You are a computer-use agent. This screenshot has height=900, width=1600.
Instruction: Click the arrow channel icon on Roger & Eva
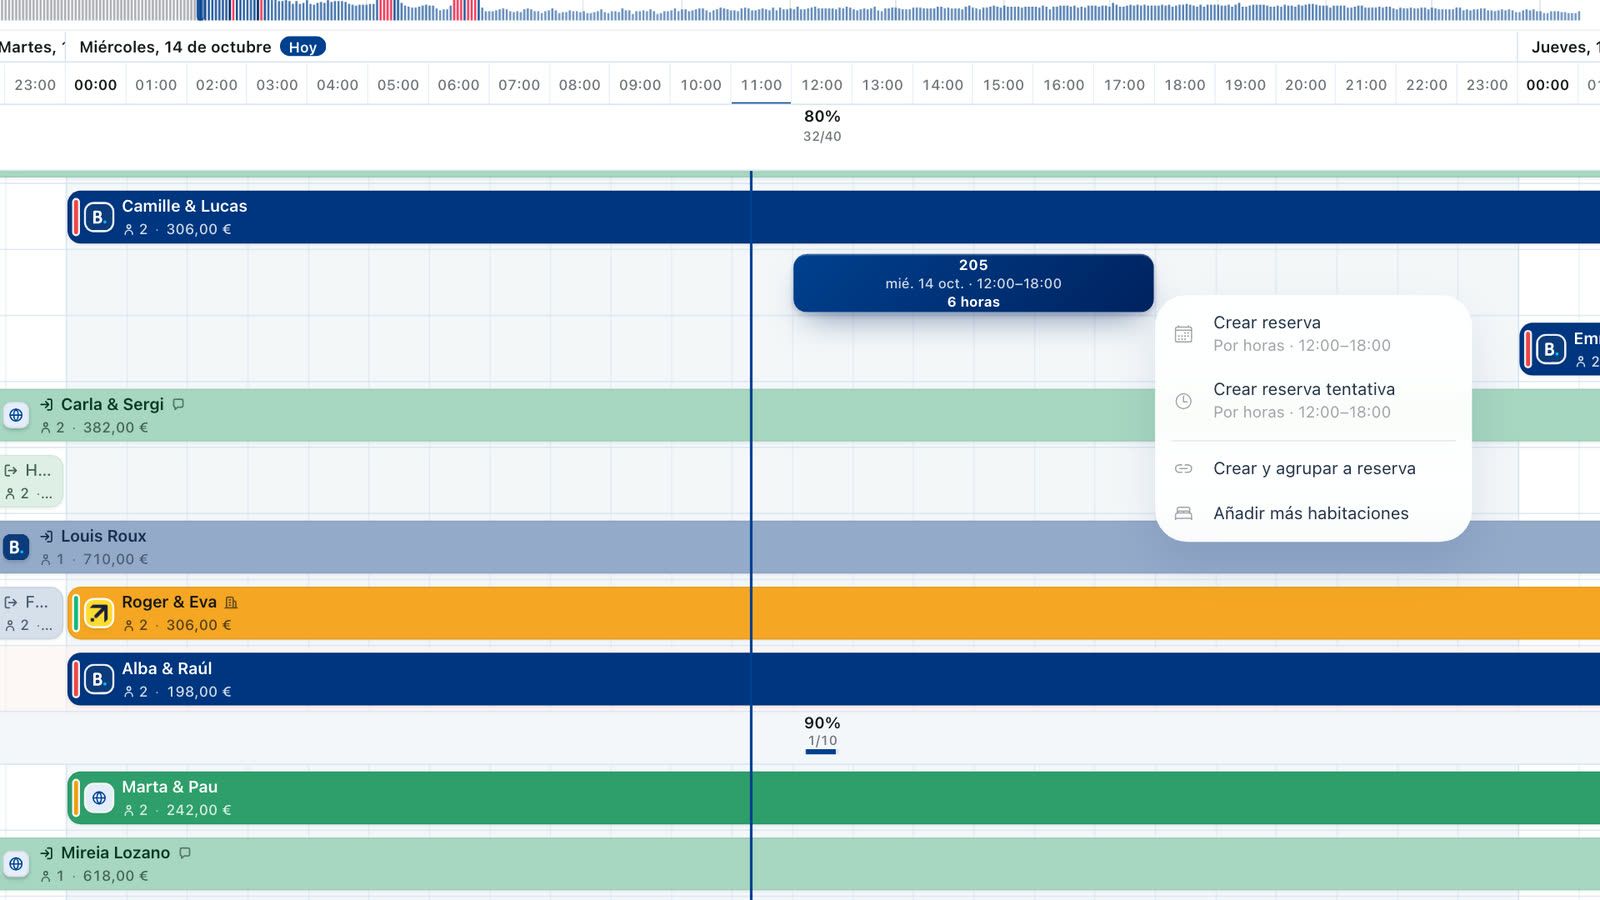99,613
